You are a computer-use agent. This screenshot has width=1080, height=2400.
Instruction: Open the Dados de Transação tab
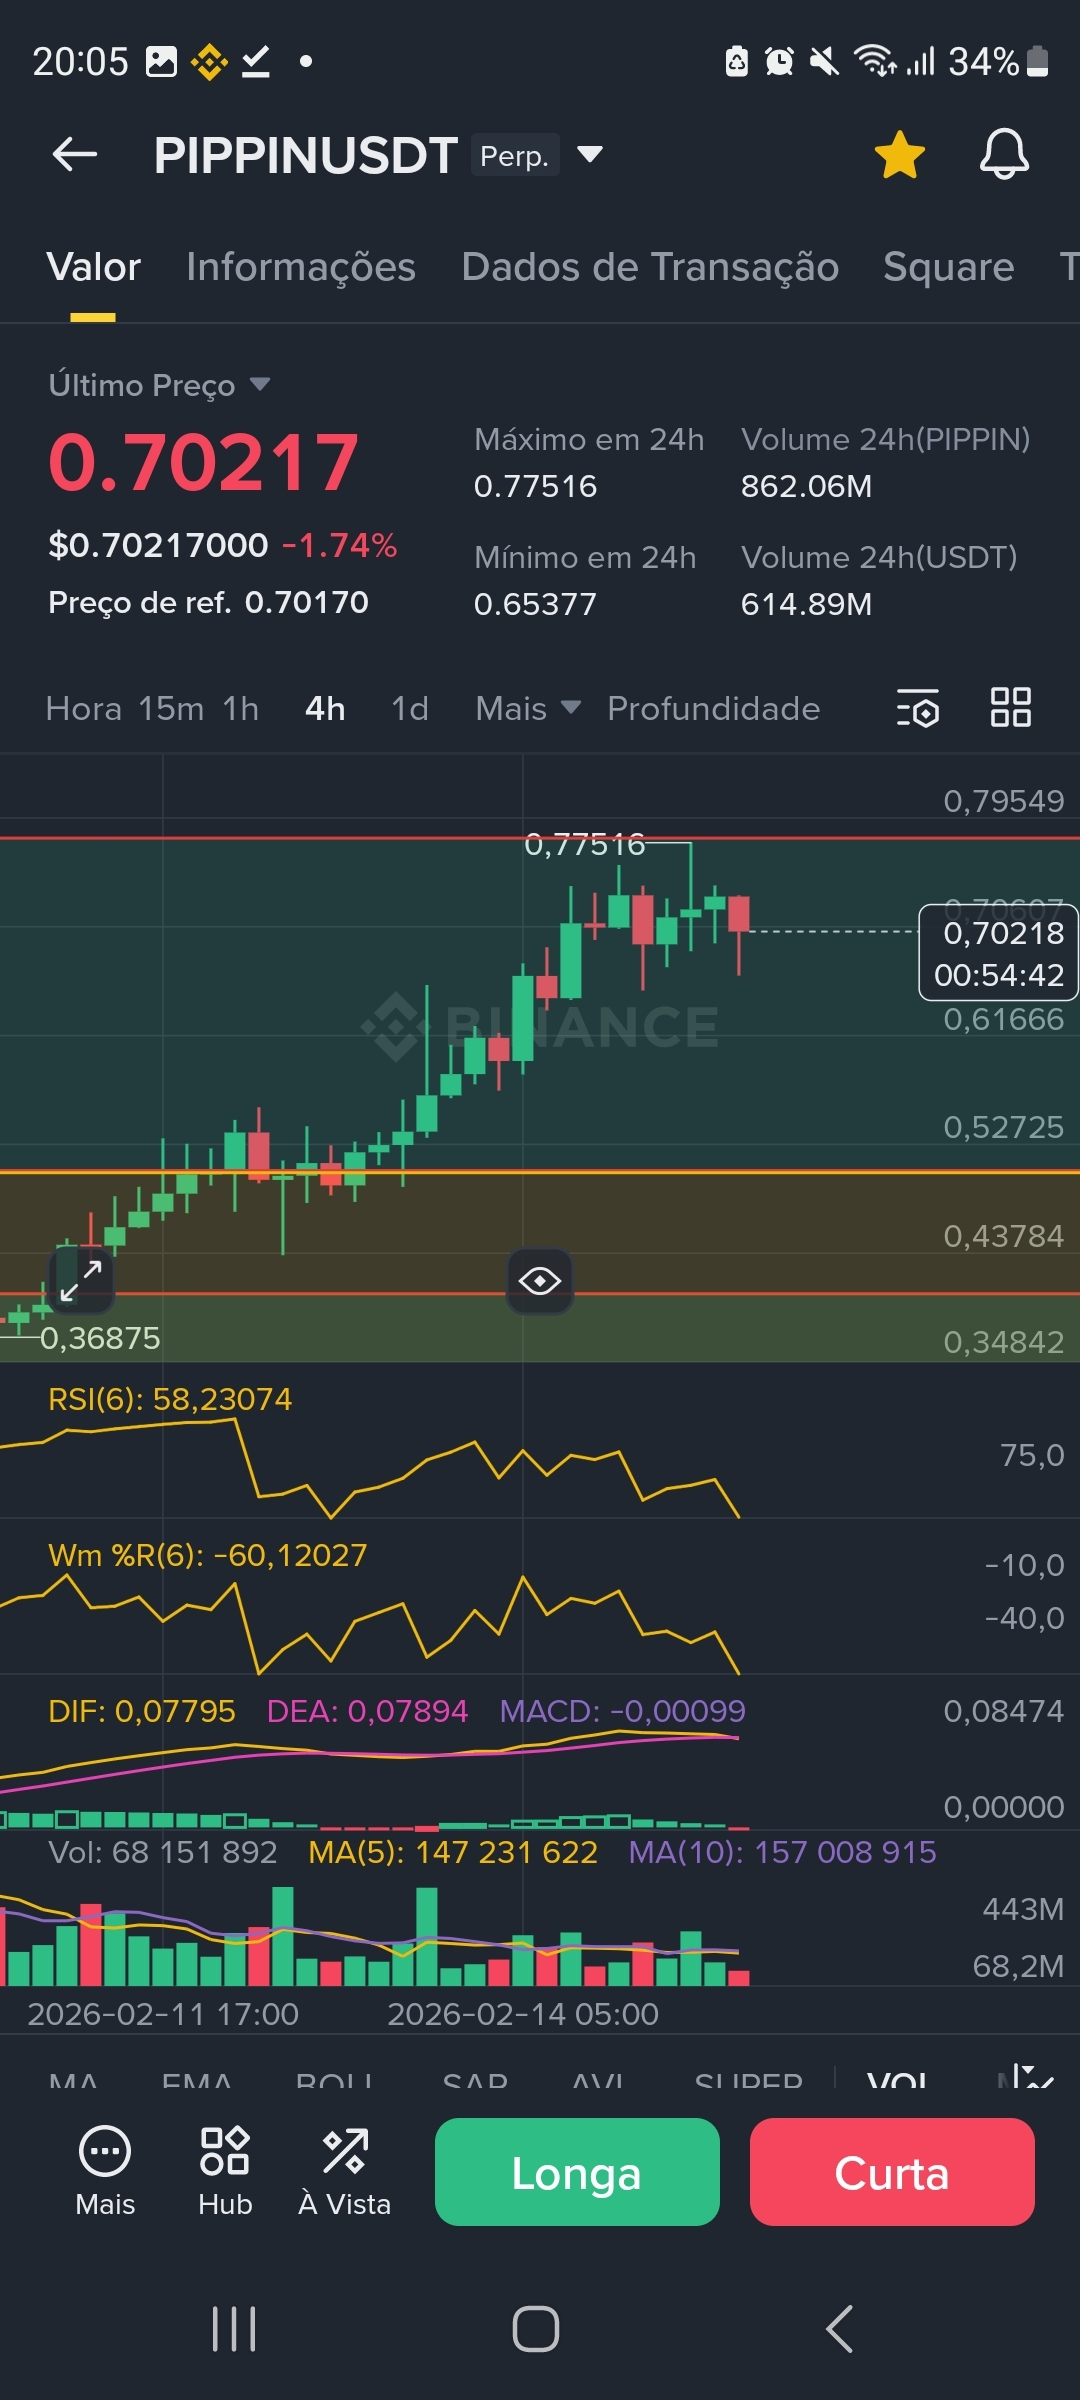pyautogui.click(x=650, y=267)
